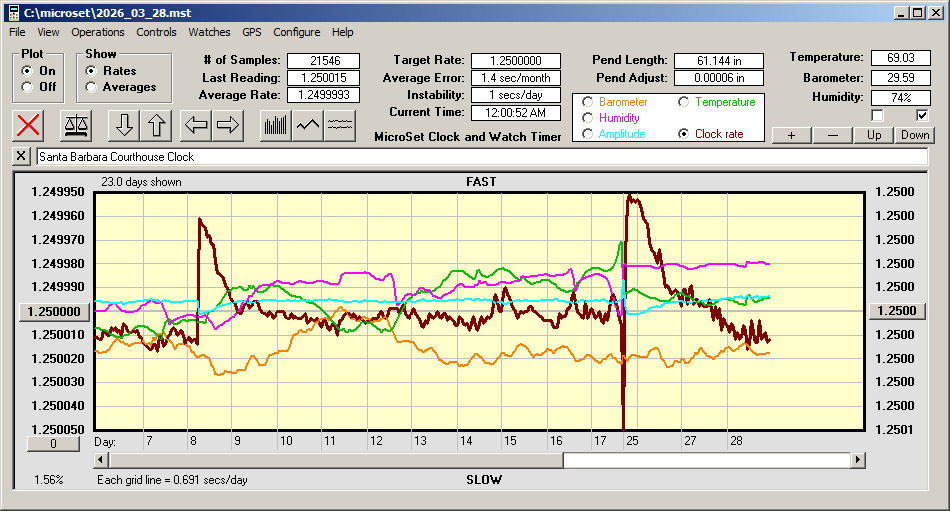Click the Down button
This screenshot has height=511, width=950.
click(914, 135)
